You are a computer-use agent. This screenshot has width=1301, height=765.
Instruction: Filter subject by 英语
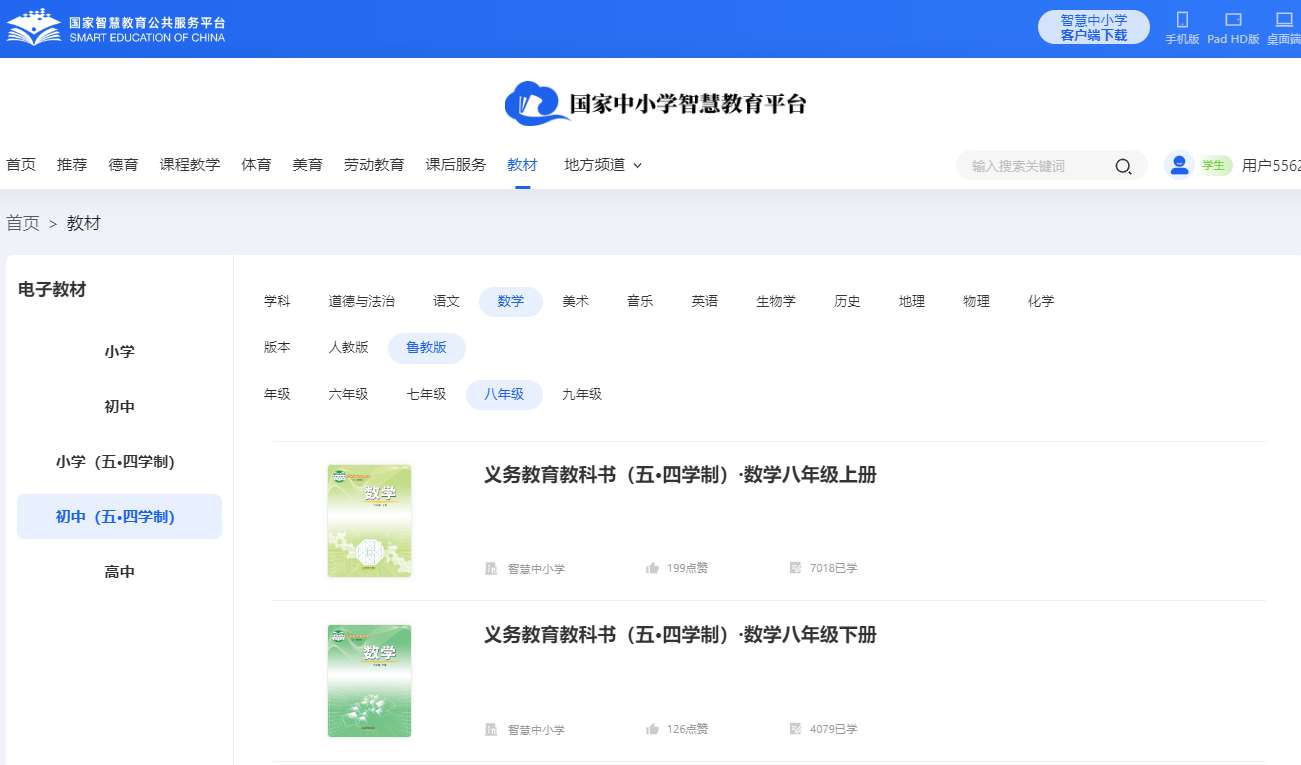[705, 301]
